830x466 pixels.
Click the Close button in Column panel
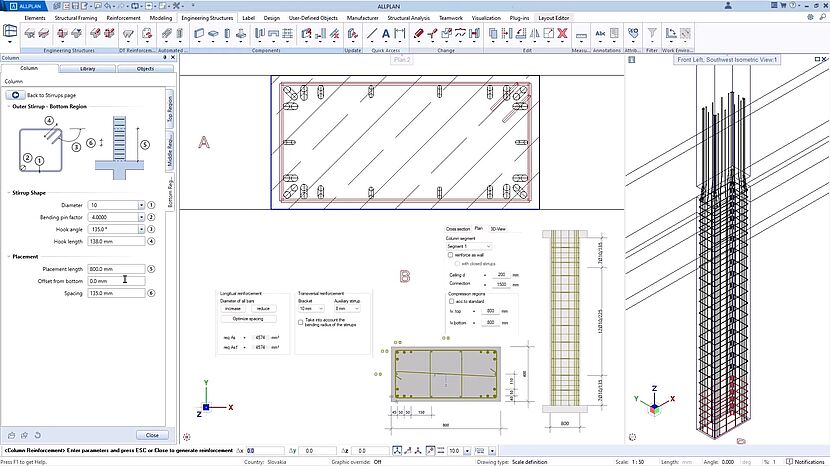point(152,435)
